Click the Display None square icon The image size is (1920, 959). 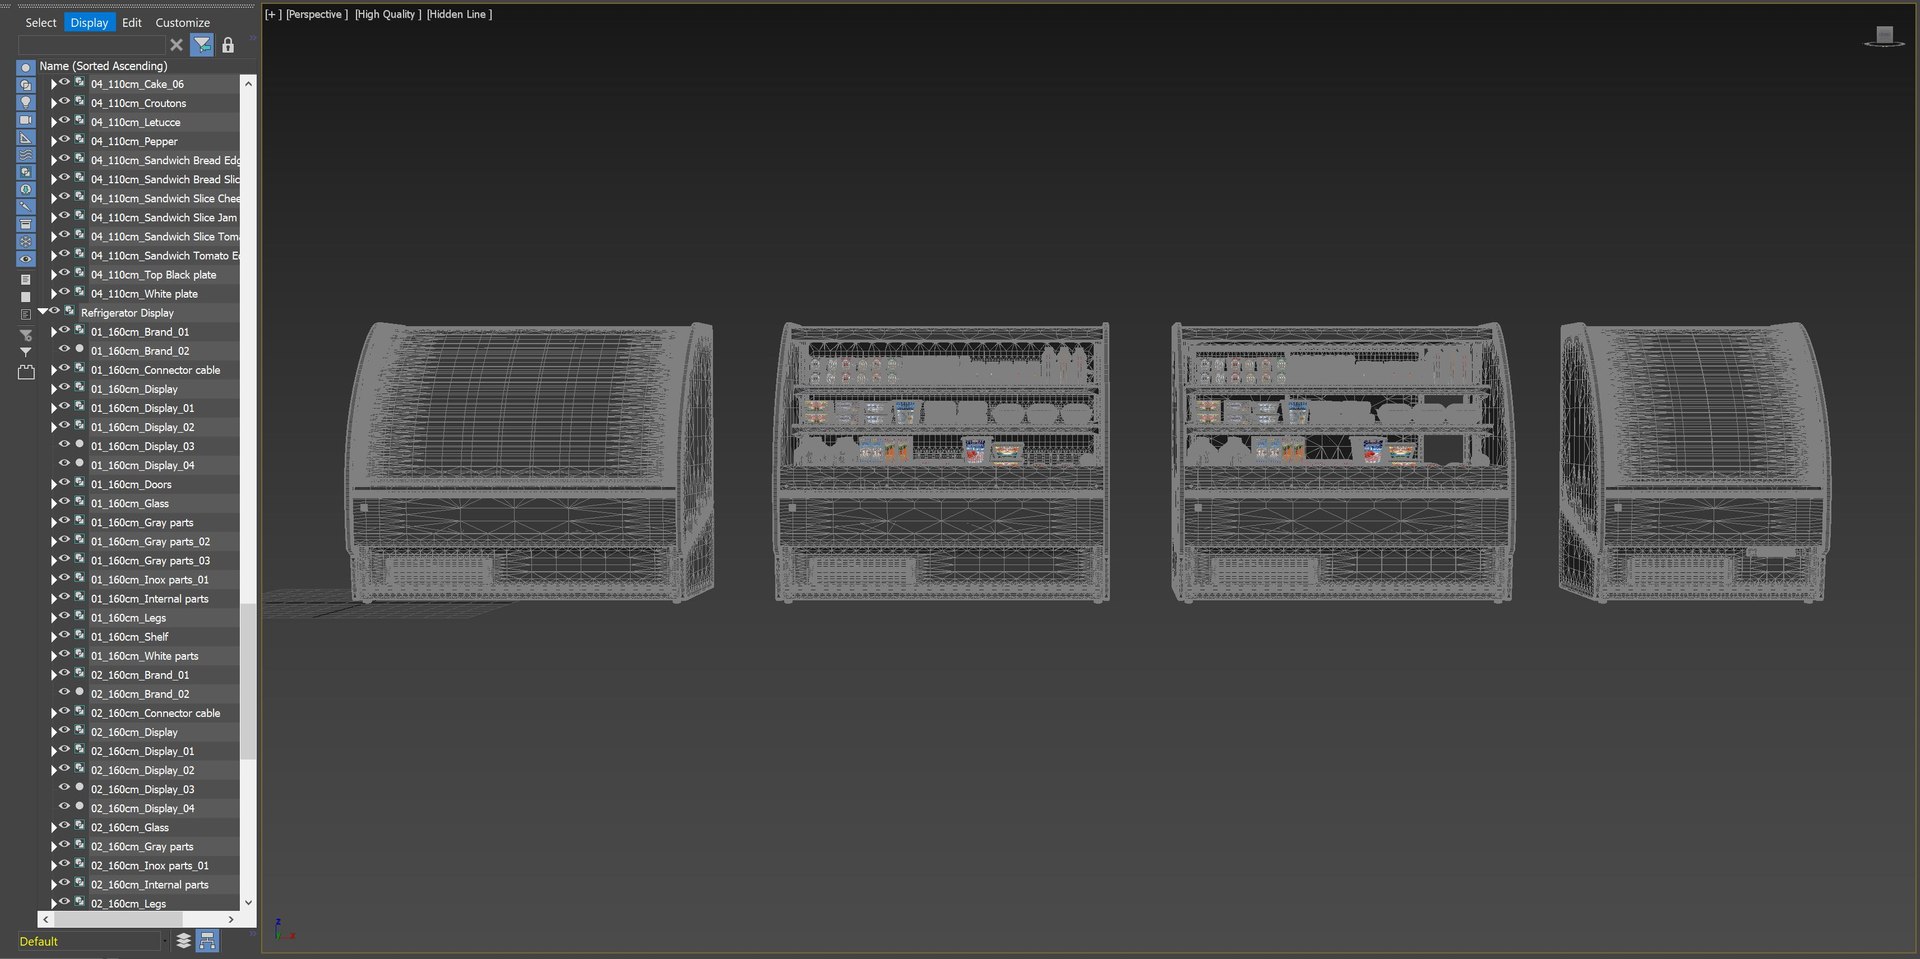coord(26,297)
